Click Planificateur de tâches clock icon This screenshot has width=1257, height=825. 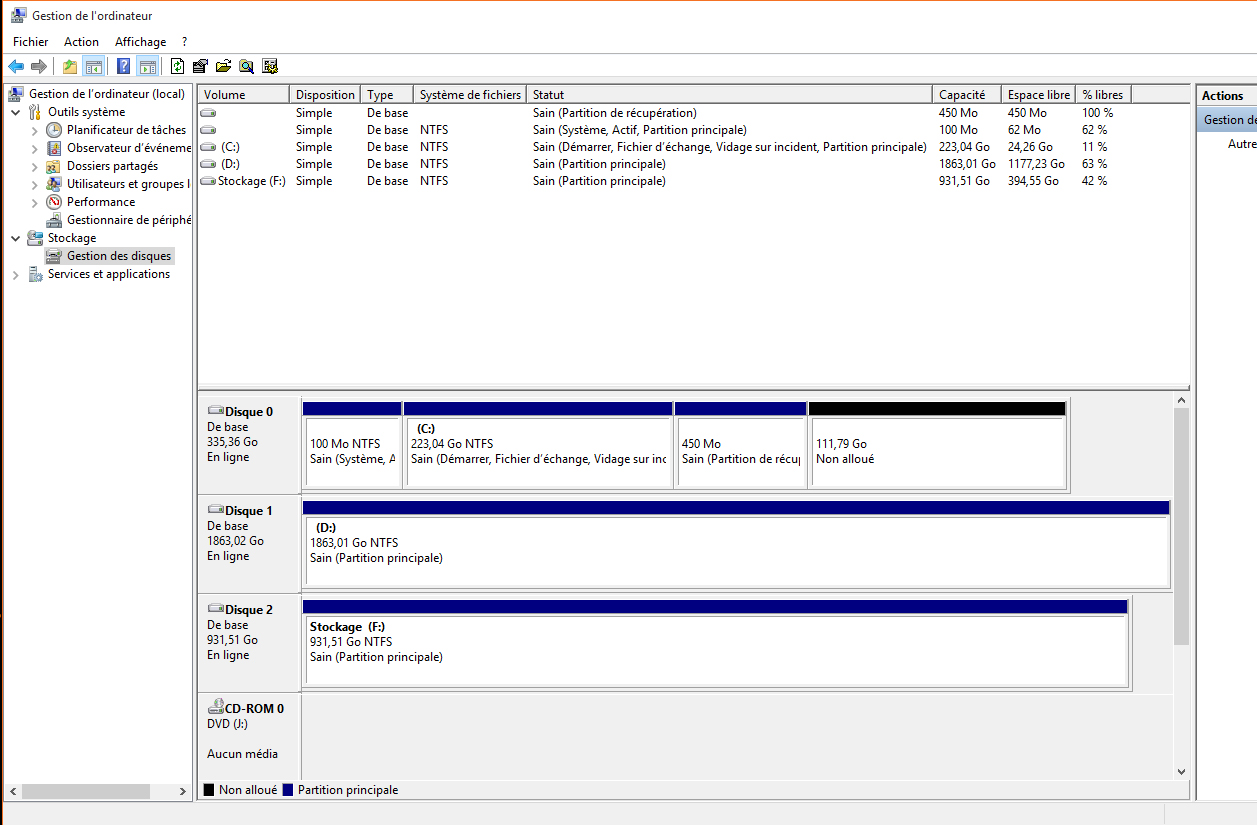(54, 130)
